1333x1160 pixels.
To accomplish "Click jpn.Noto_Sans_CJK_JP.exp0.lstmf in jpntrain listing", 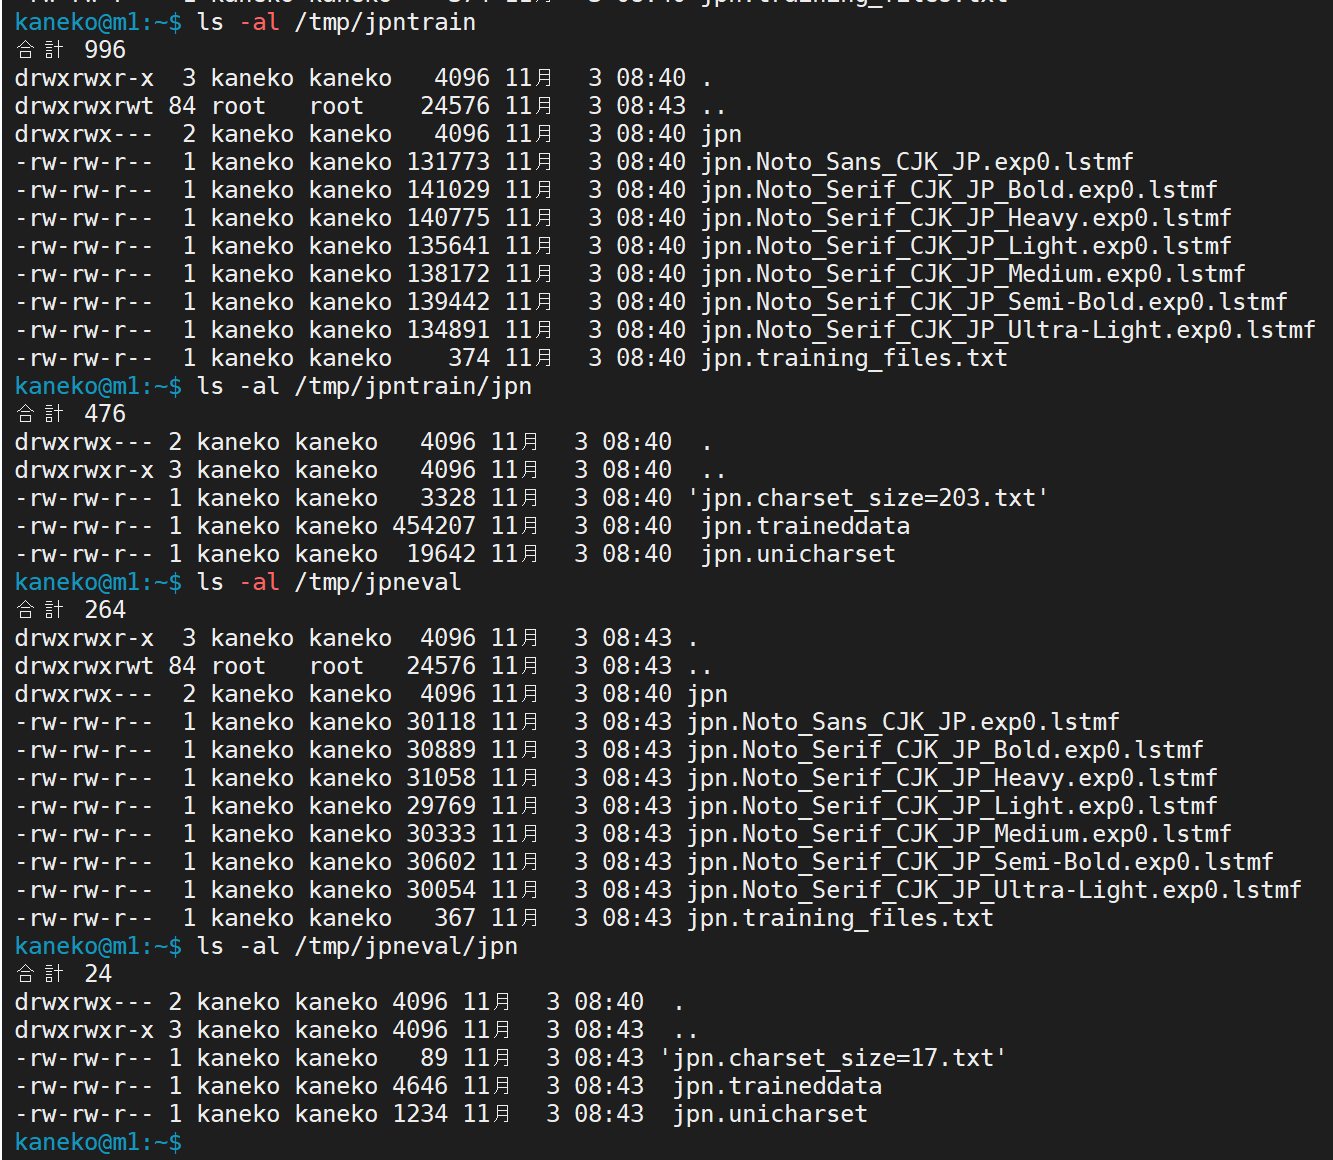I will point(917,162).
